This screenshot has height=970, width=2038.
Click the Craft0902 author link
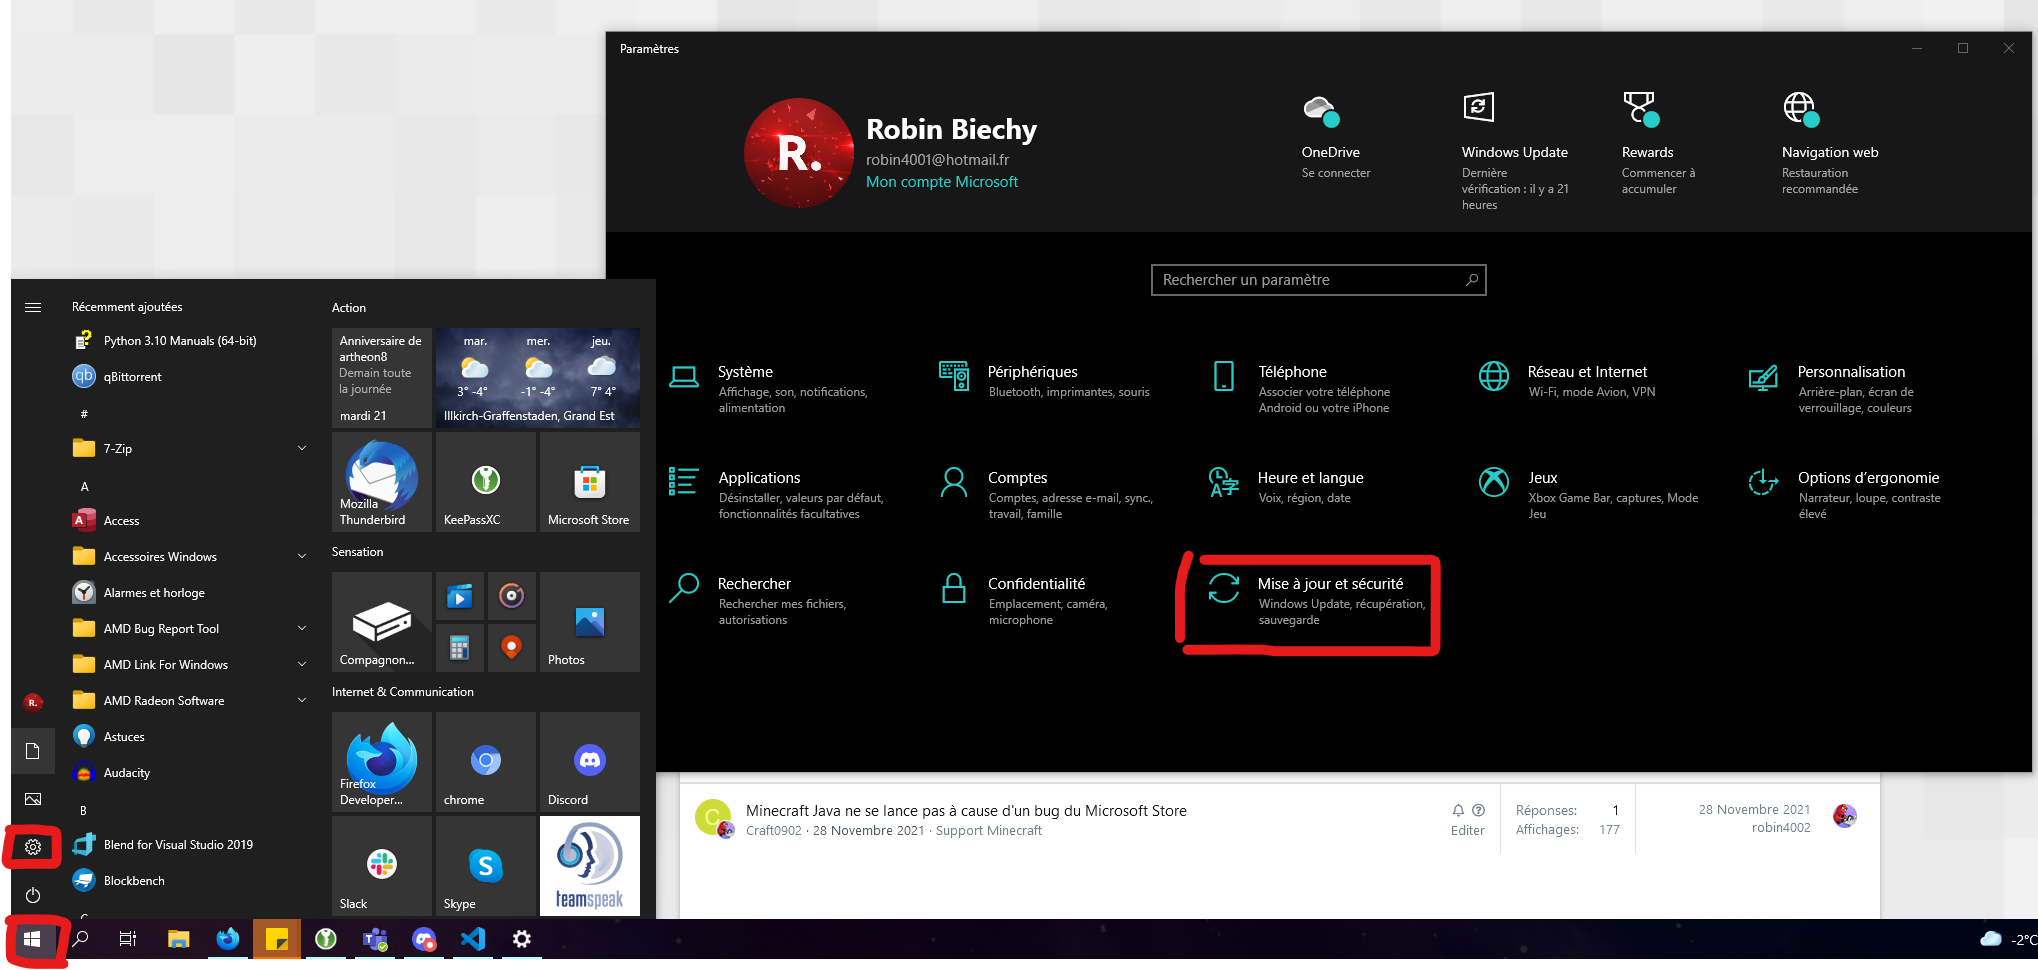(x=773, y=831)
